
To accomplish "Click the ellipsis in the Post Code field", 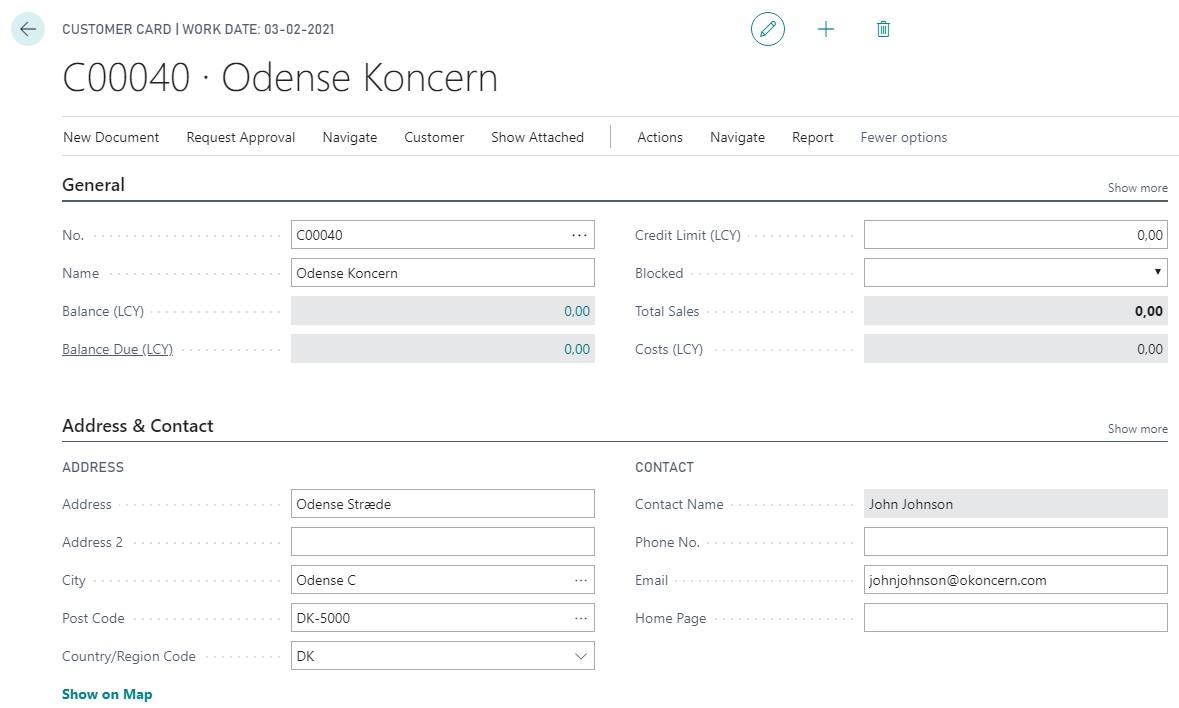I will point(580,618).
